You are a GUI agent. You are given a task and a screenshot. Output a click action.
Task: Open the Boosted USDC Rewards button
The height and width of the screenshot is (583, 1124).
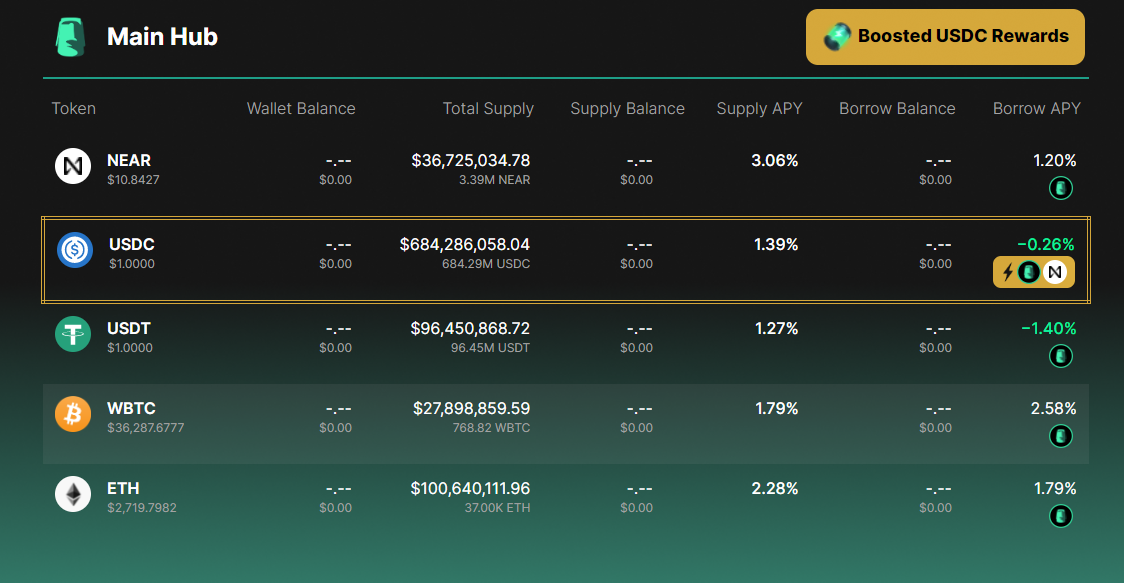(x=945, y=37)
